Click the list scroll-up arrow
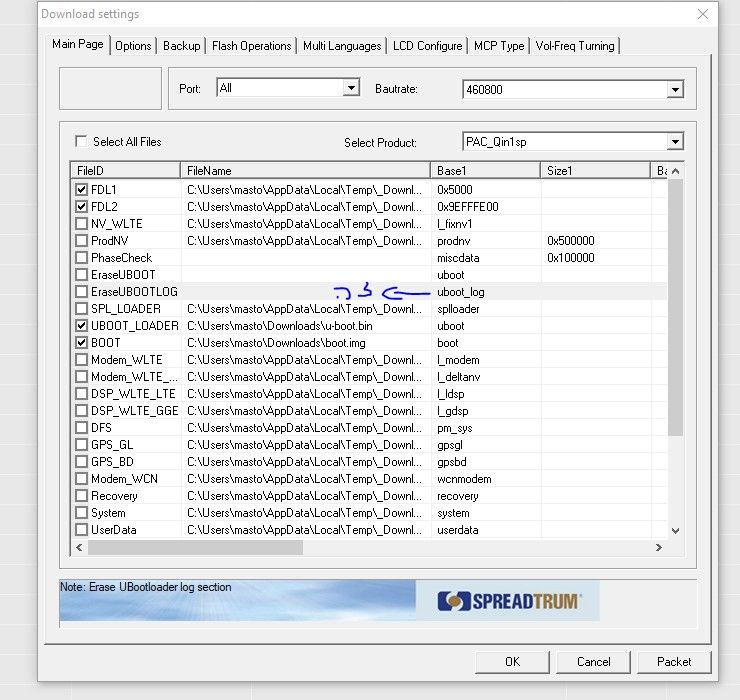Viewport: 740px width, 700px height. coord(675,171)
